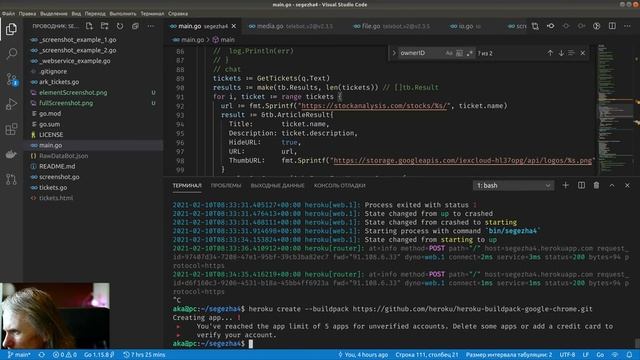Open errors and warnings count in status bar
This screenshot has width=640, height=360.
(x=64, y=355)
